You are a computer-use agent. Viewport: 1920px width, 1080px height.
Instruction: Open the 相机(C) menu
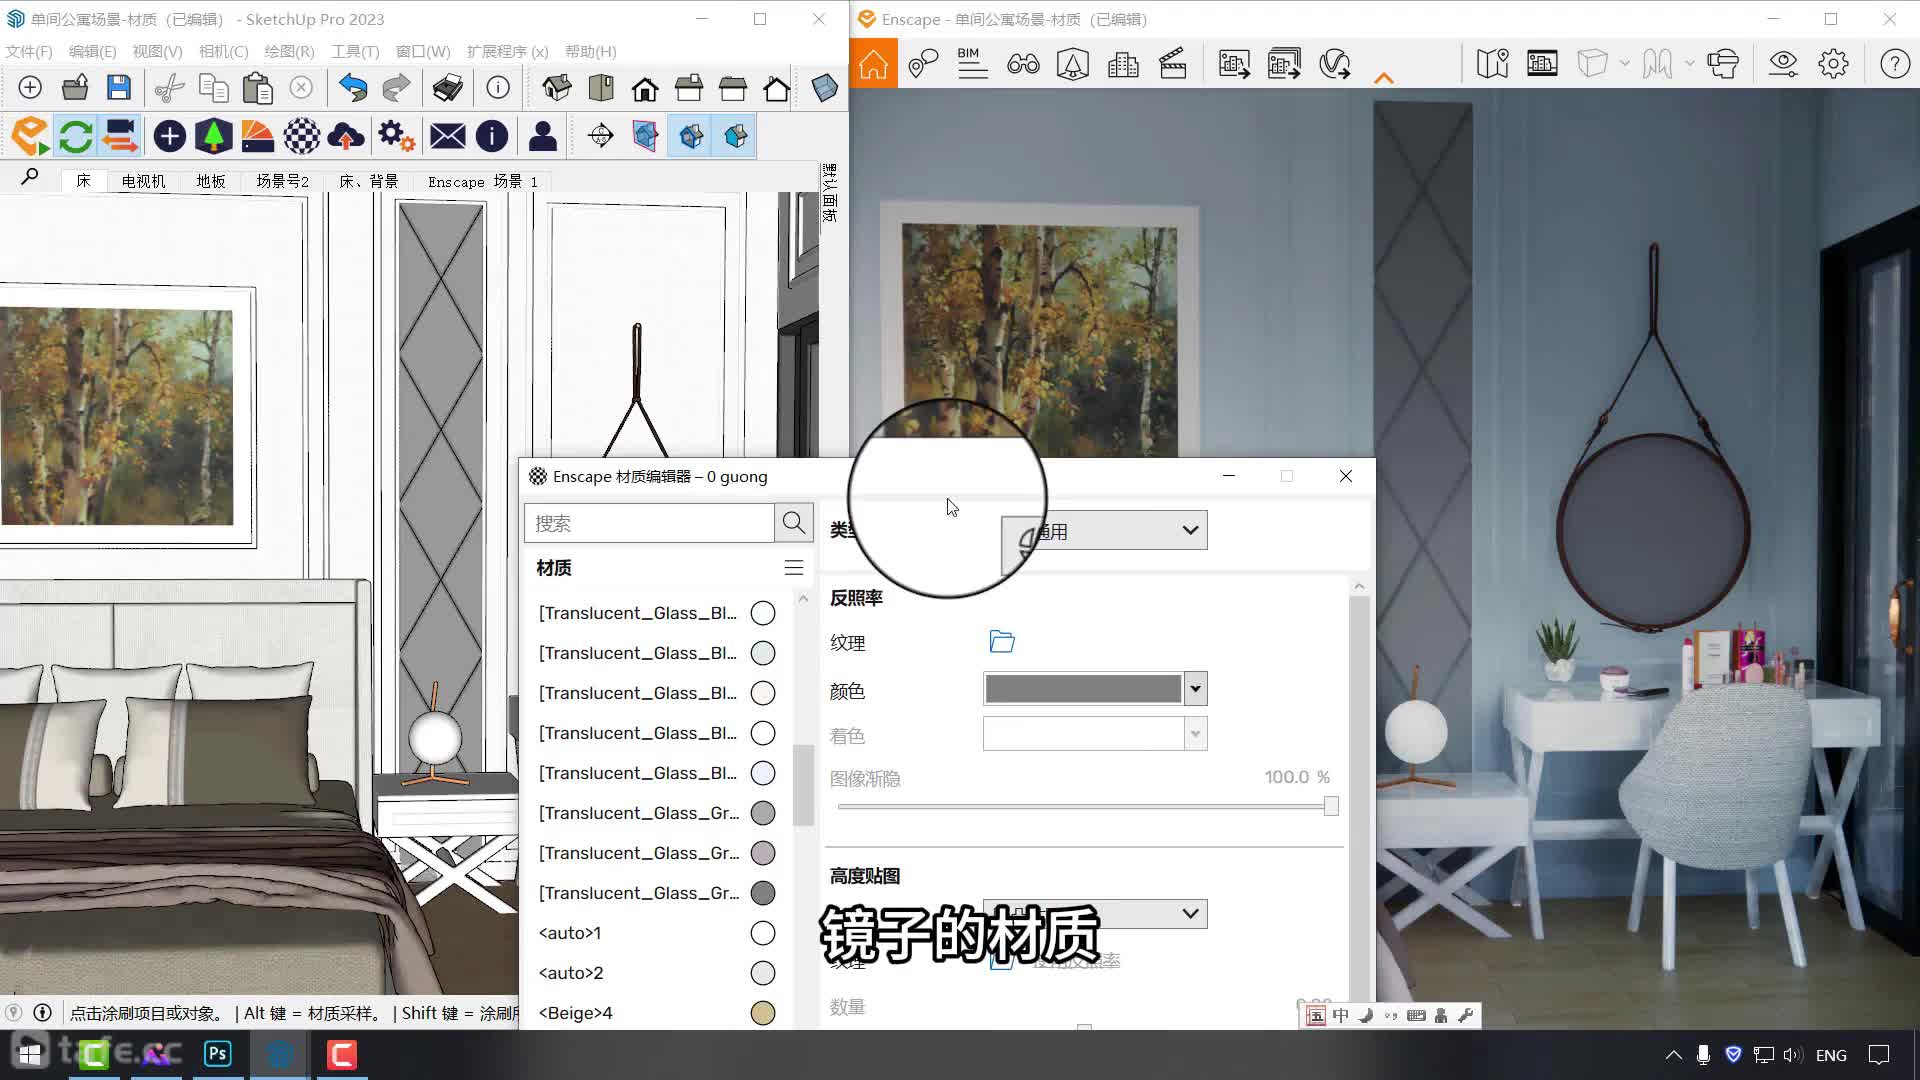coord(223,51)
